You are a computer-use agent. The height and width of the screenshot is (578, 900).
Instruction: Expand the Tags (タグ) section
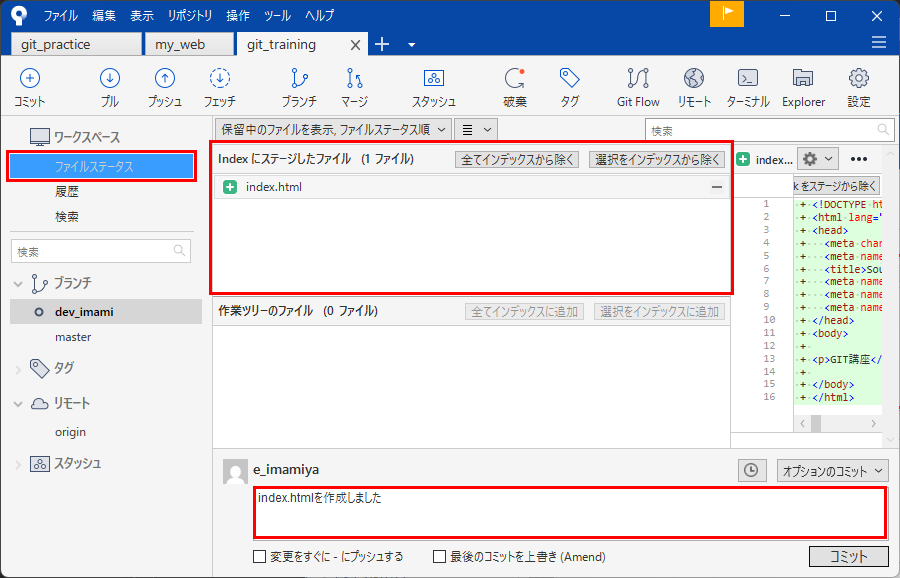click(x=18, y=369)
